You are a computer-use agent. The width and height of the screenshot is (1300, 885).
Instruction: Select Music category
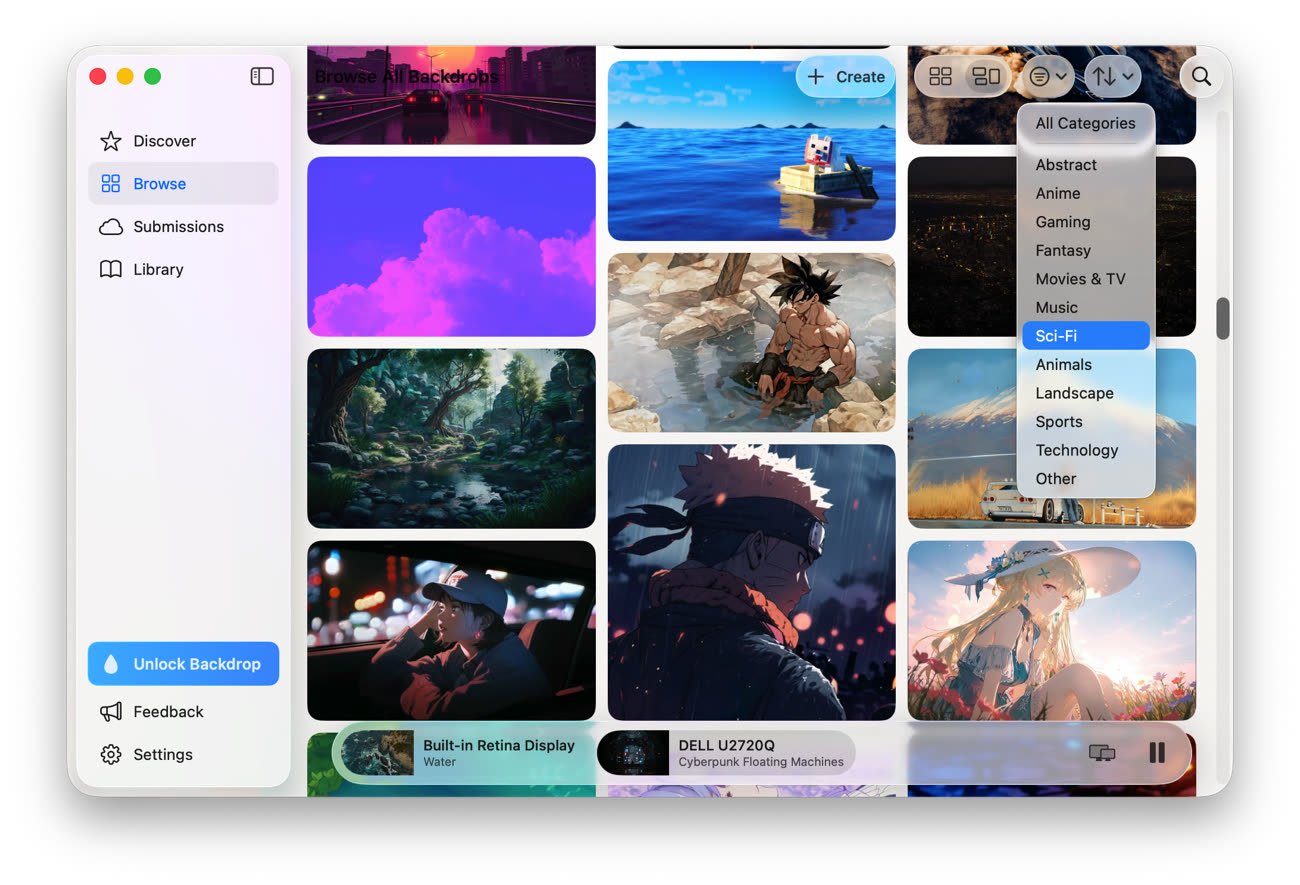[x=1086, y=308]
